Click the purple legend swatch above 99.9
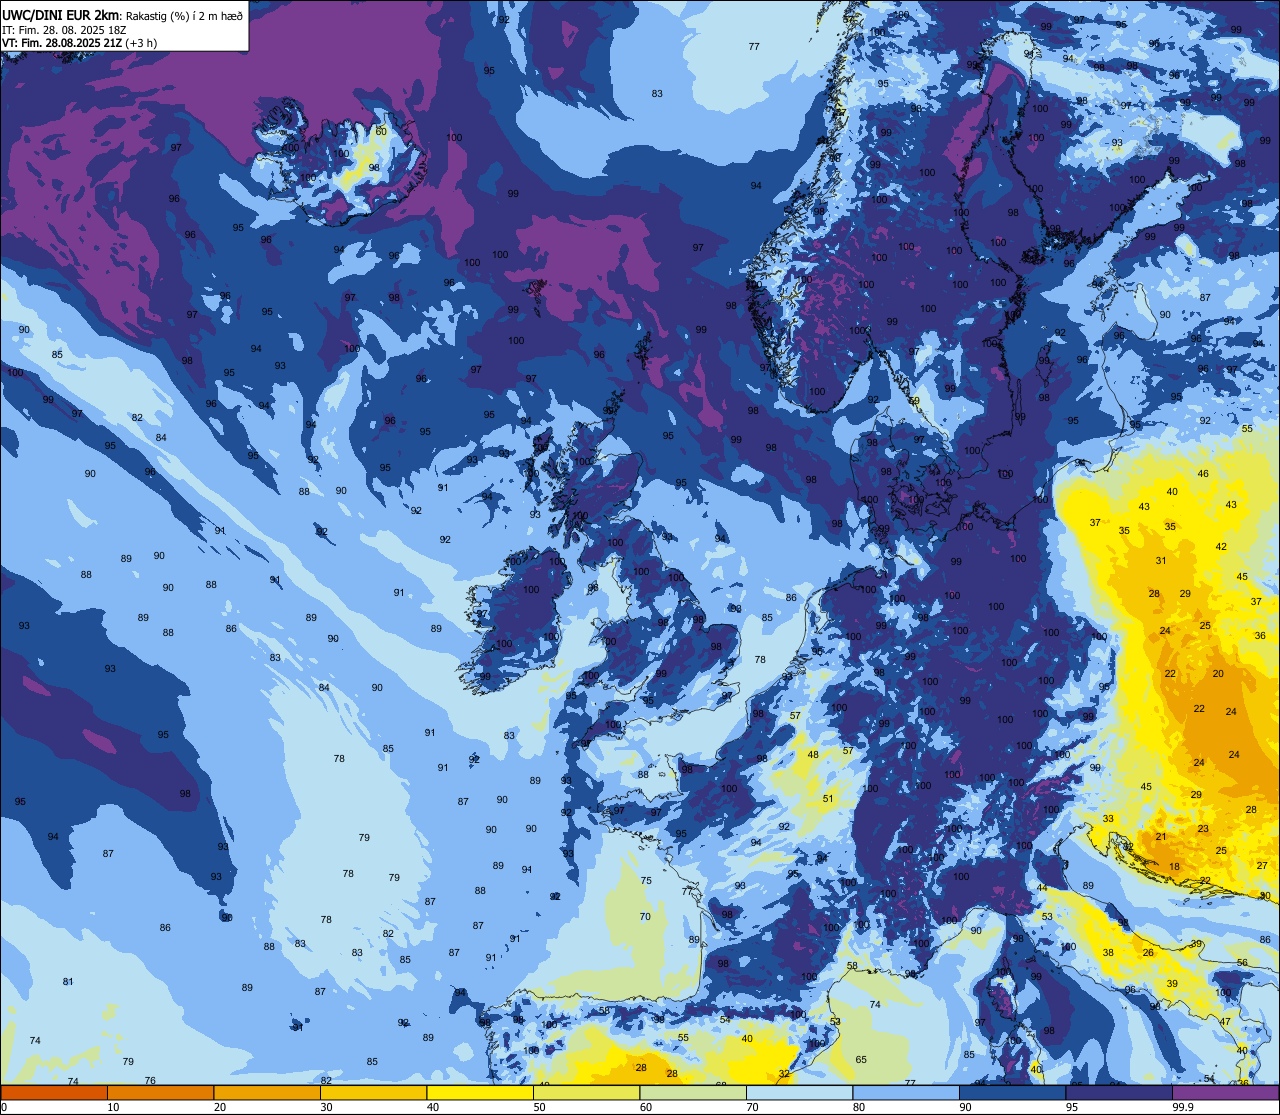This screenshot has height=1115, width=1280. 1225,1092
